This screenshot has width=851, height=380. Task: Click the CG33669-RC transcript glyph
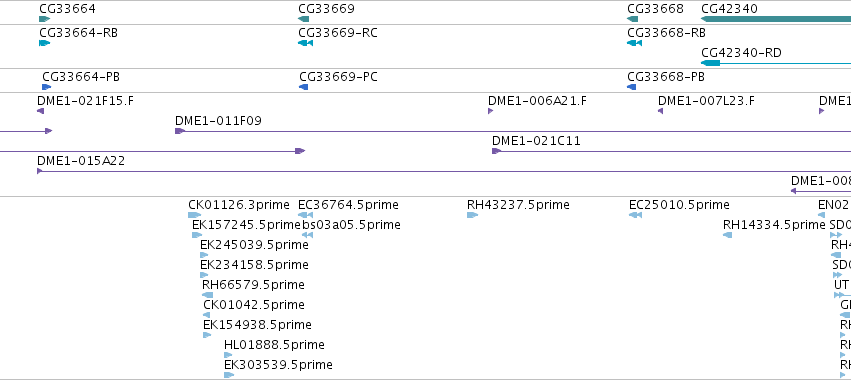[x=306, y=43]
